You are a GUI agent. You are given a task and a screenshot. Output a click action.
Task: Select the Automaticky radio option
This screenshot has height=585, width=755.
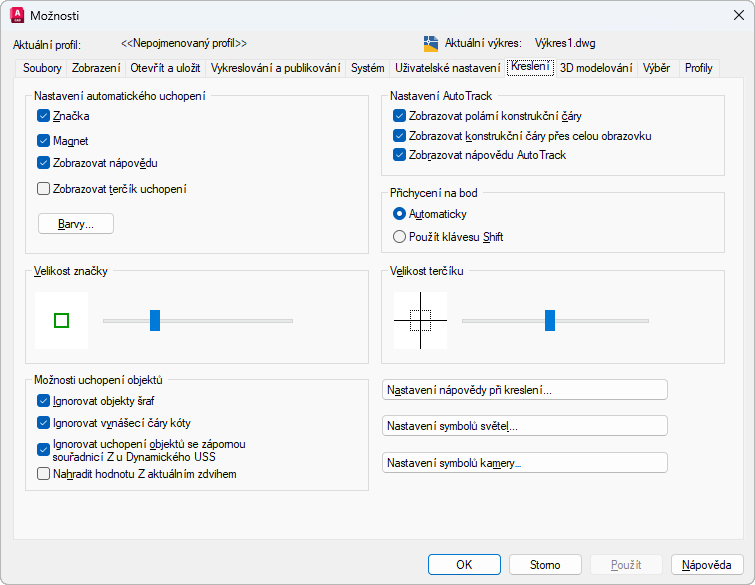pos(400,214)
